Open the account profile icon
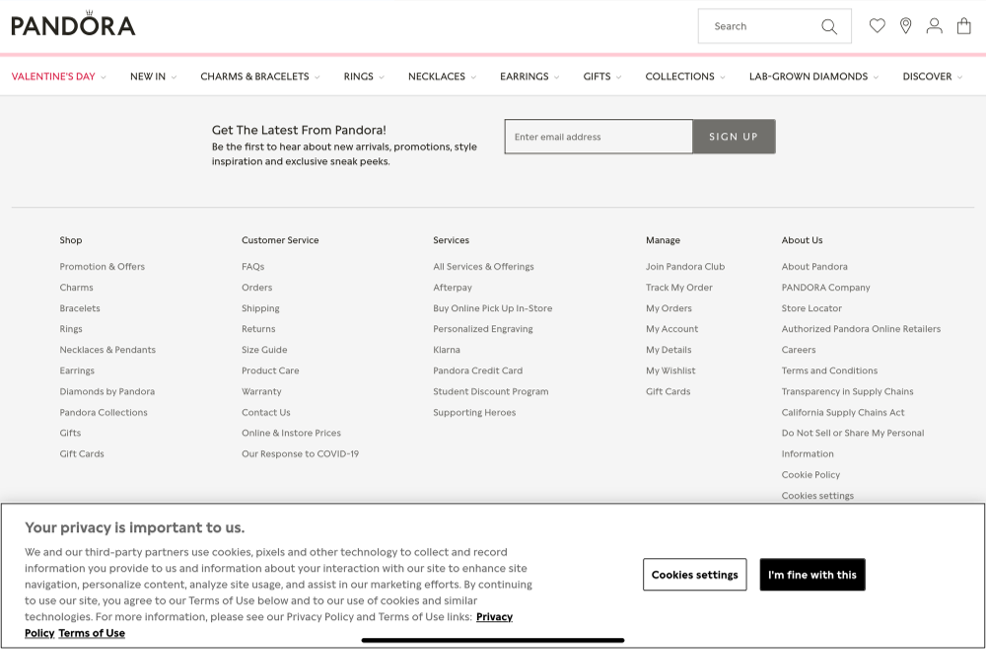 click(x=934, y=26)
